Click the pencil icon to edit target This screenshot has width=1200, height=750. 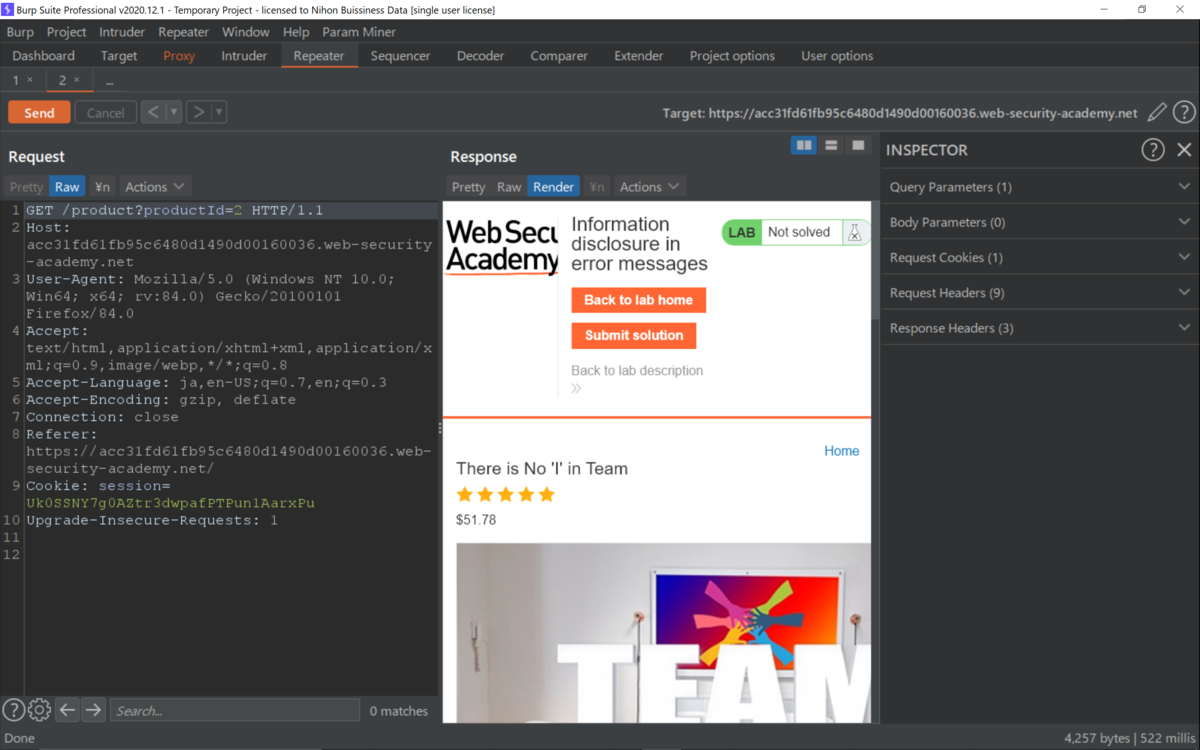pos(1157,113)
